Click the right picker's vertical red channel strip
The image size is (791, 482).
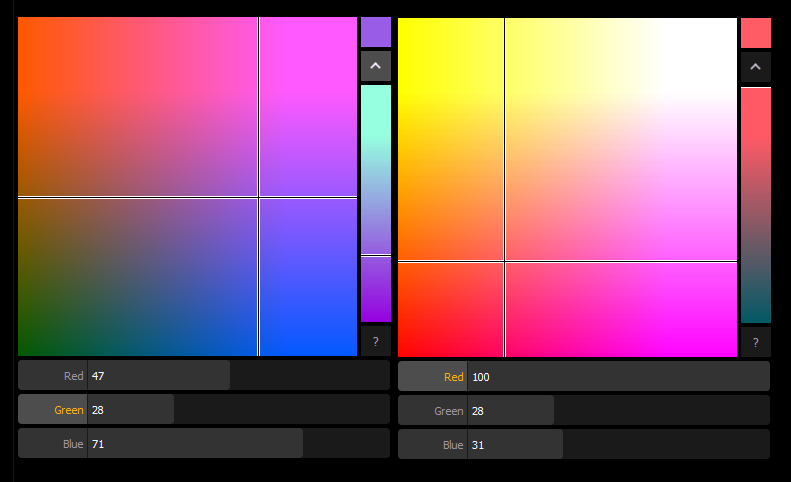755,205
